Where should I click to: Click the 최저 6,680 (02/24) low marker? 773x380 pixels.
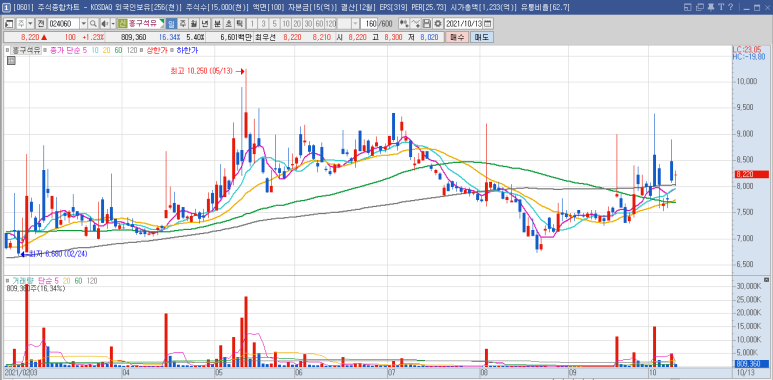[53, 254]
